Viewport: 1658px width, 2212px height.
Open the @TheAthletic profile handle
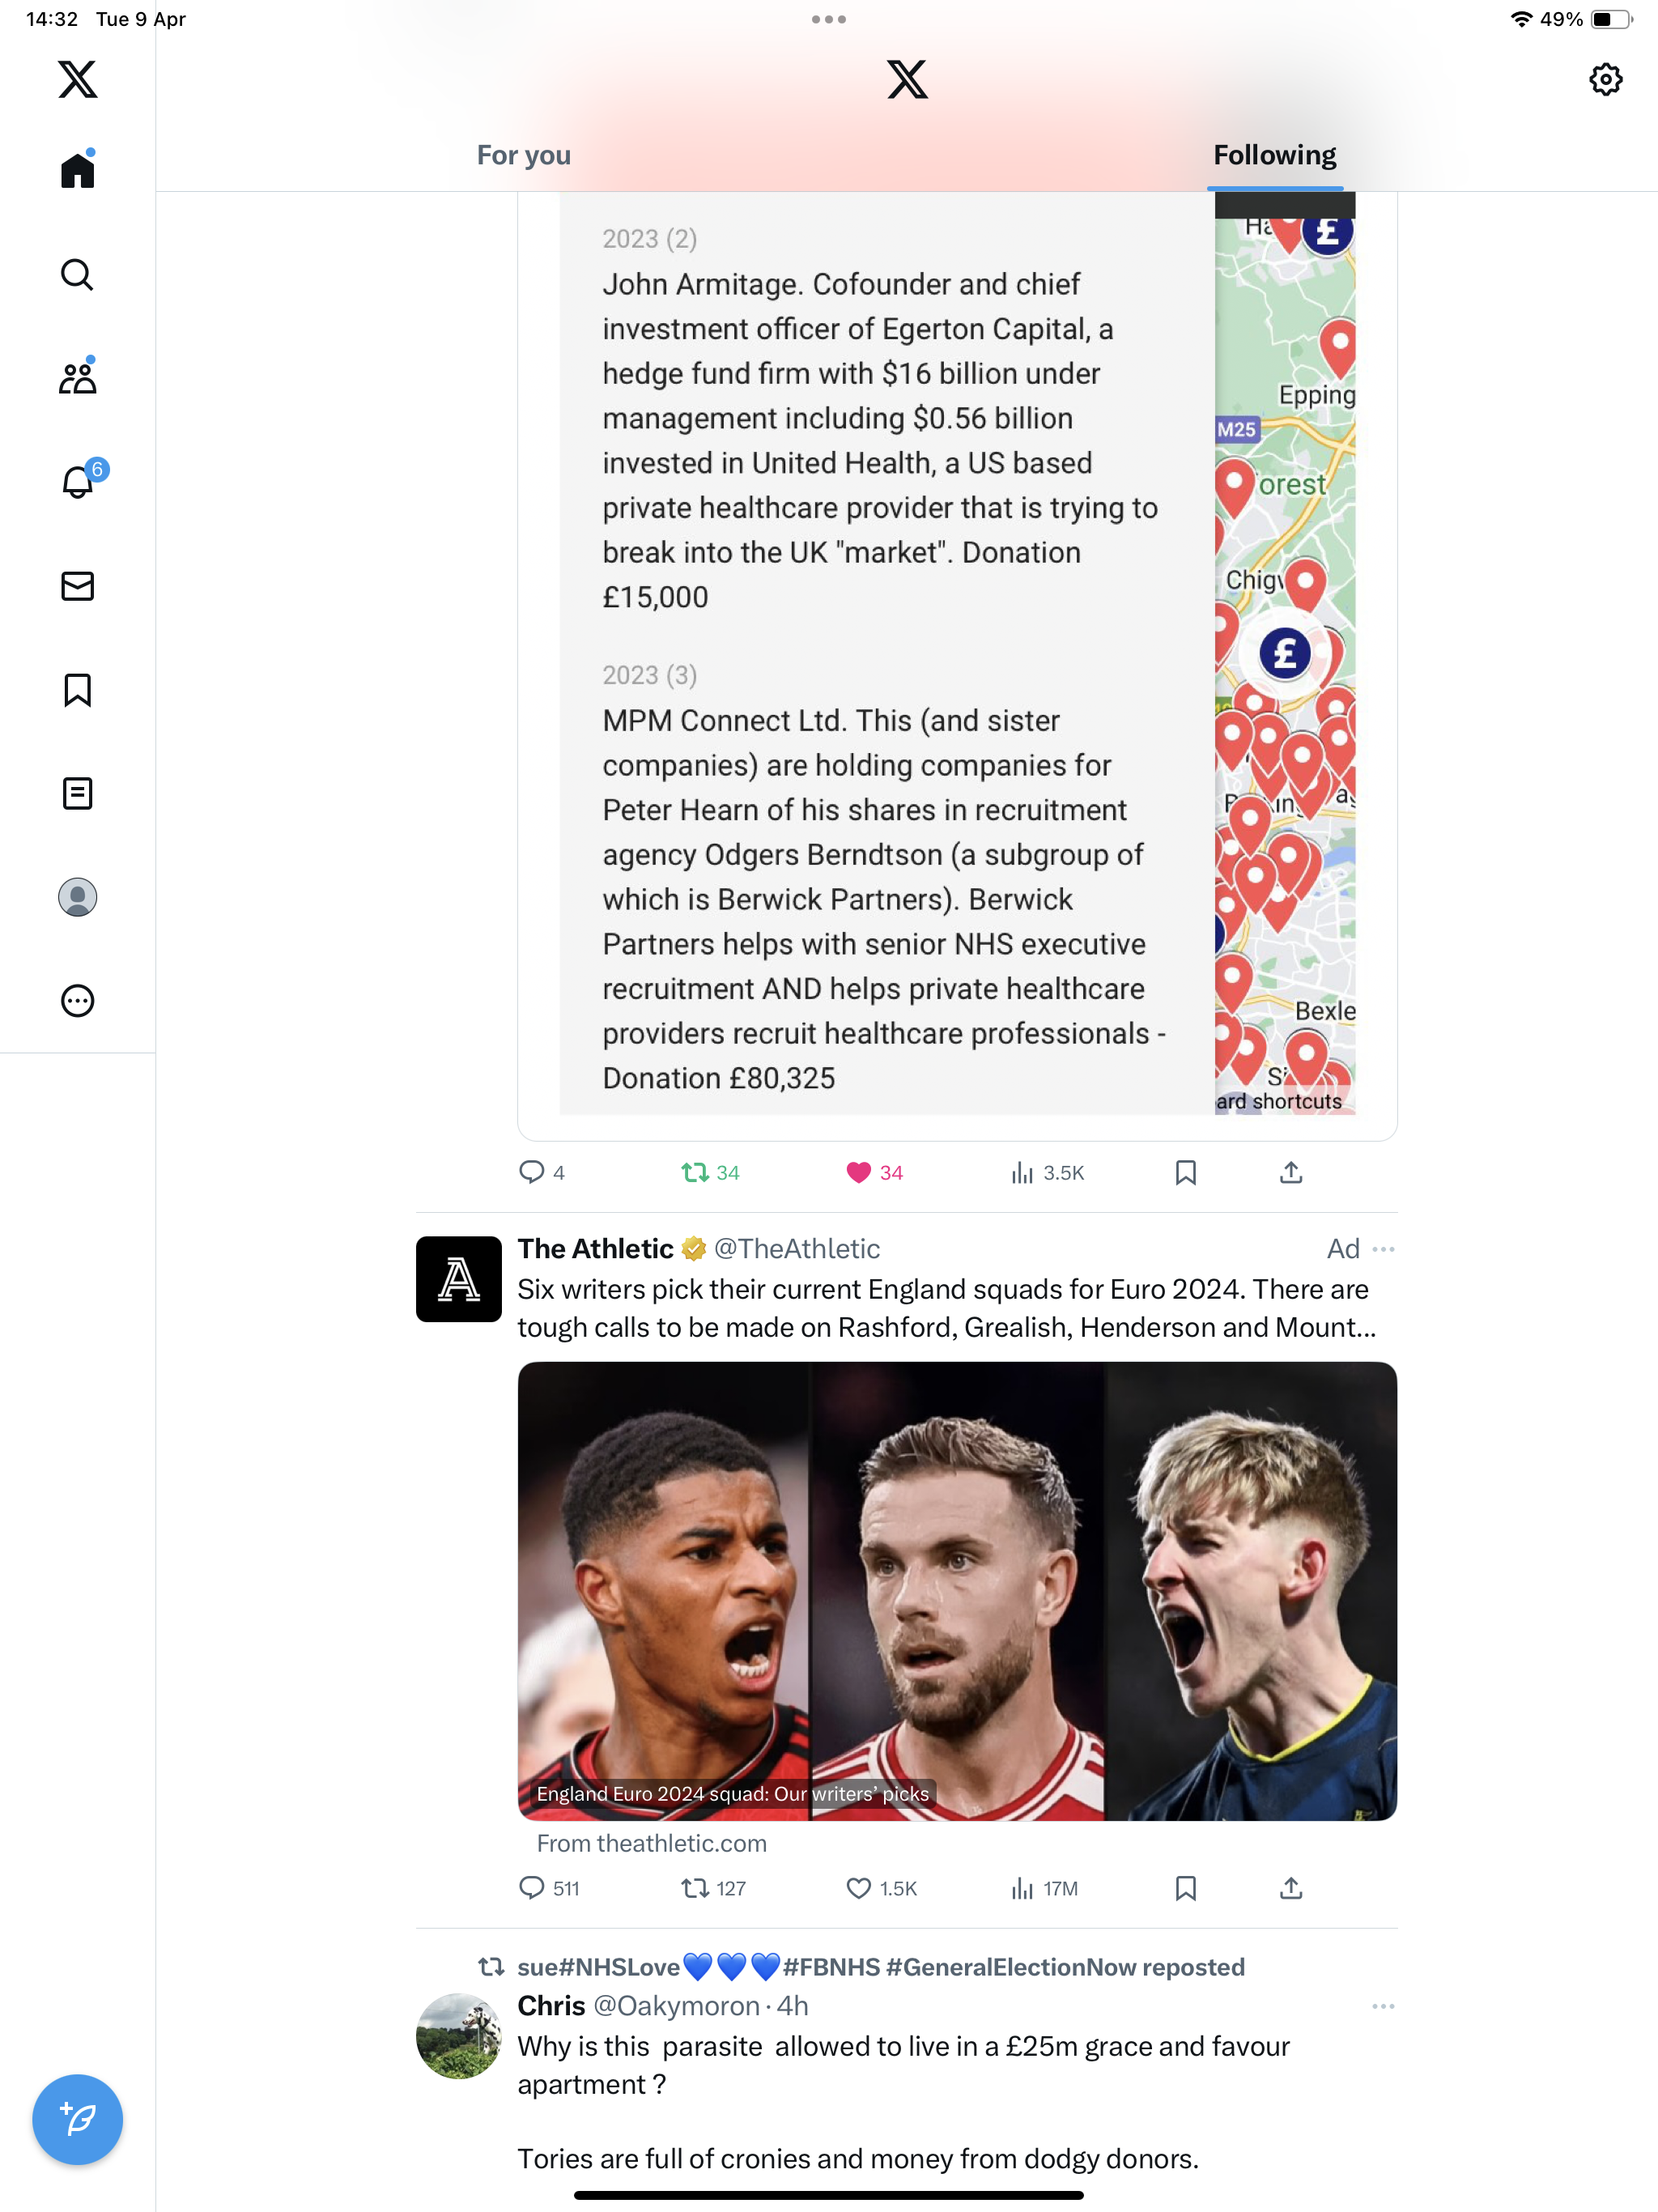coord(797,1248)
